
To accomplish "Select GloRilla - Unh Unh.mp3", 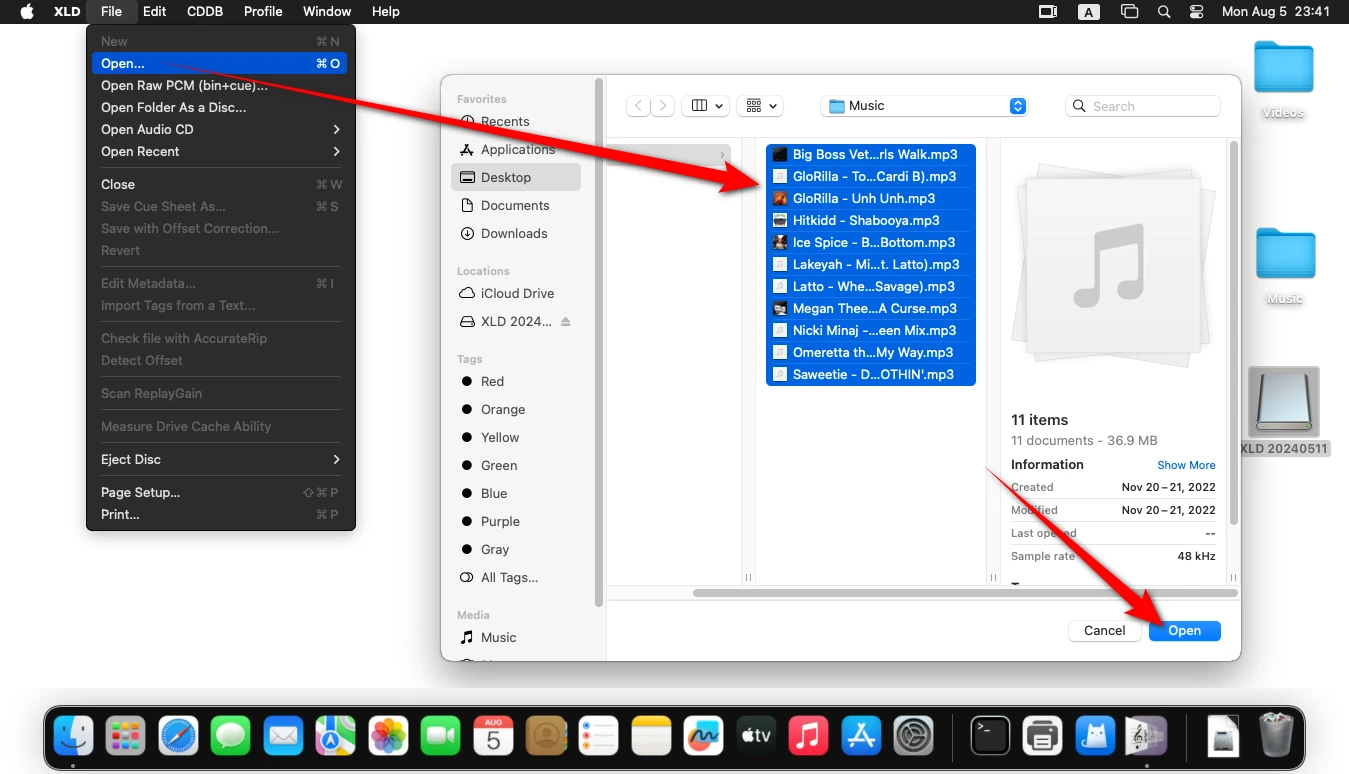I will [870, 199].
